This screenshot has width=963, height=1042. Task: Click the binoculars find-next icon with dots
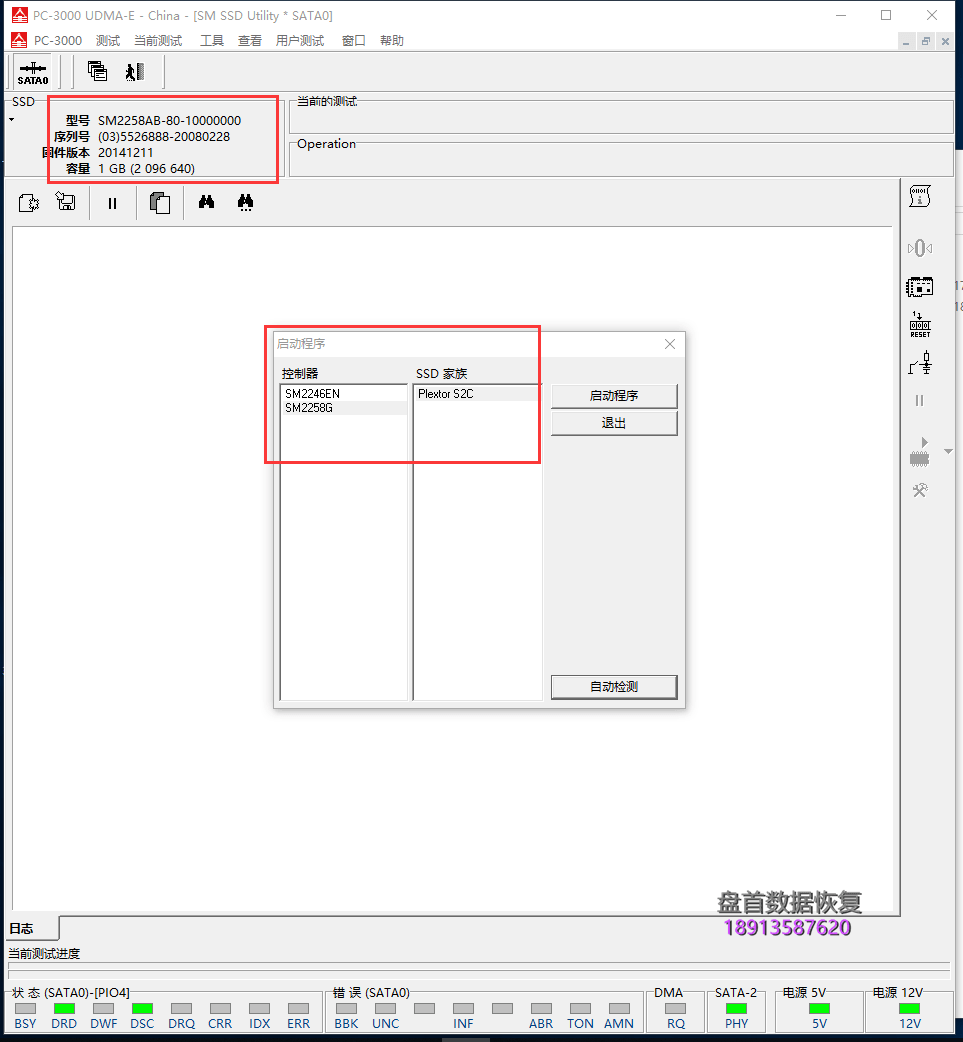[x=245, y=202]
